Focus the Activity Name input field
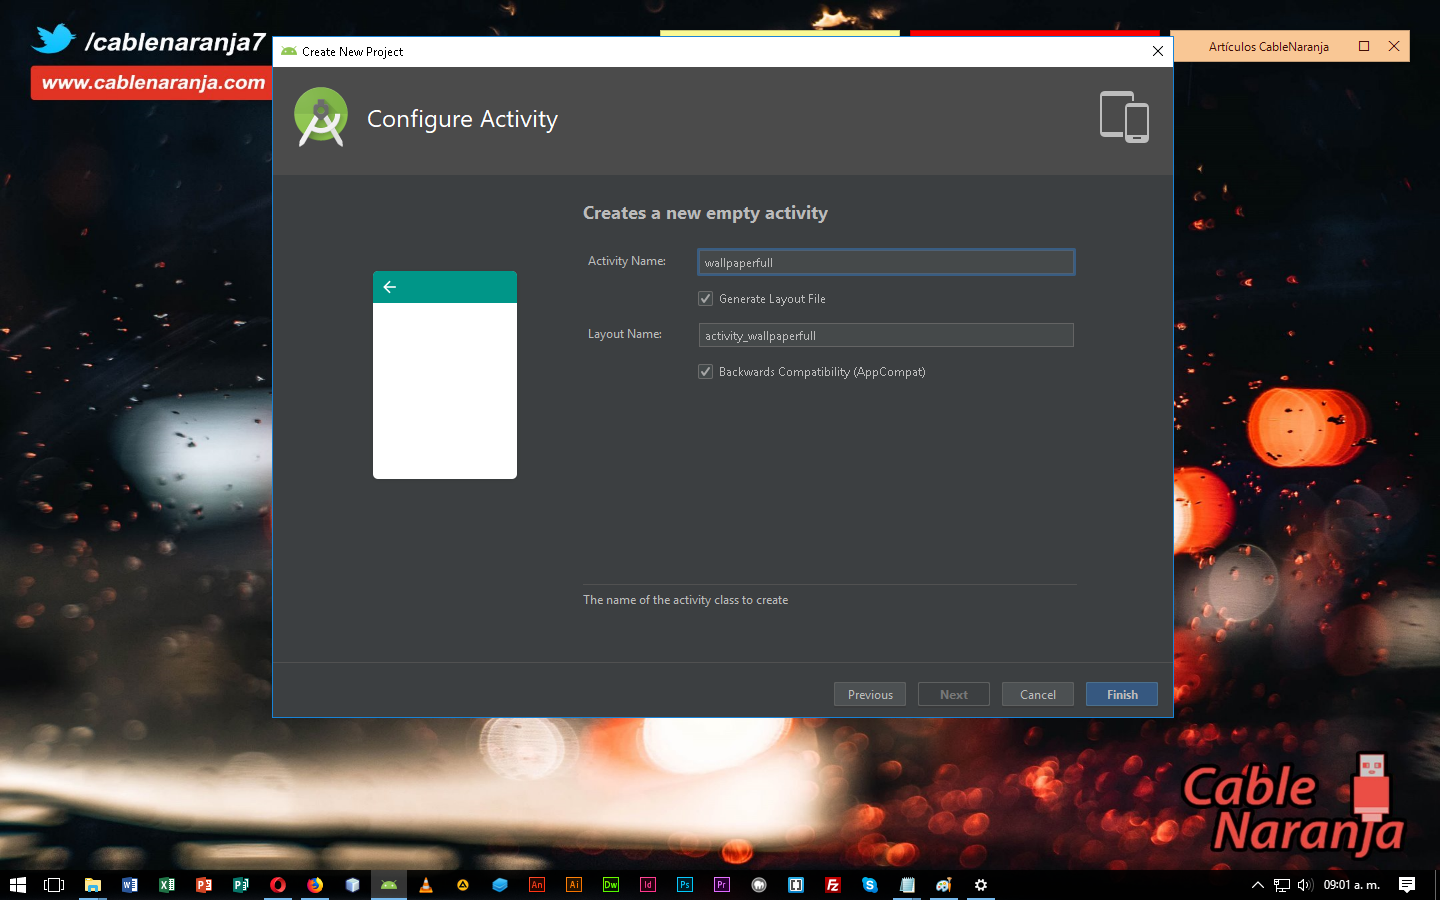This screenshot has width=1440, height=900. point(886,262)
